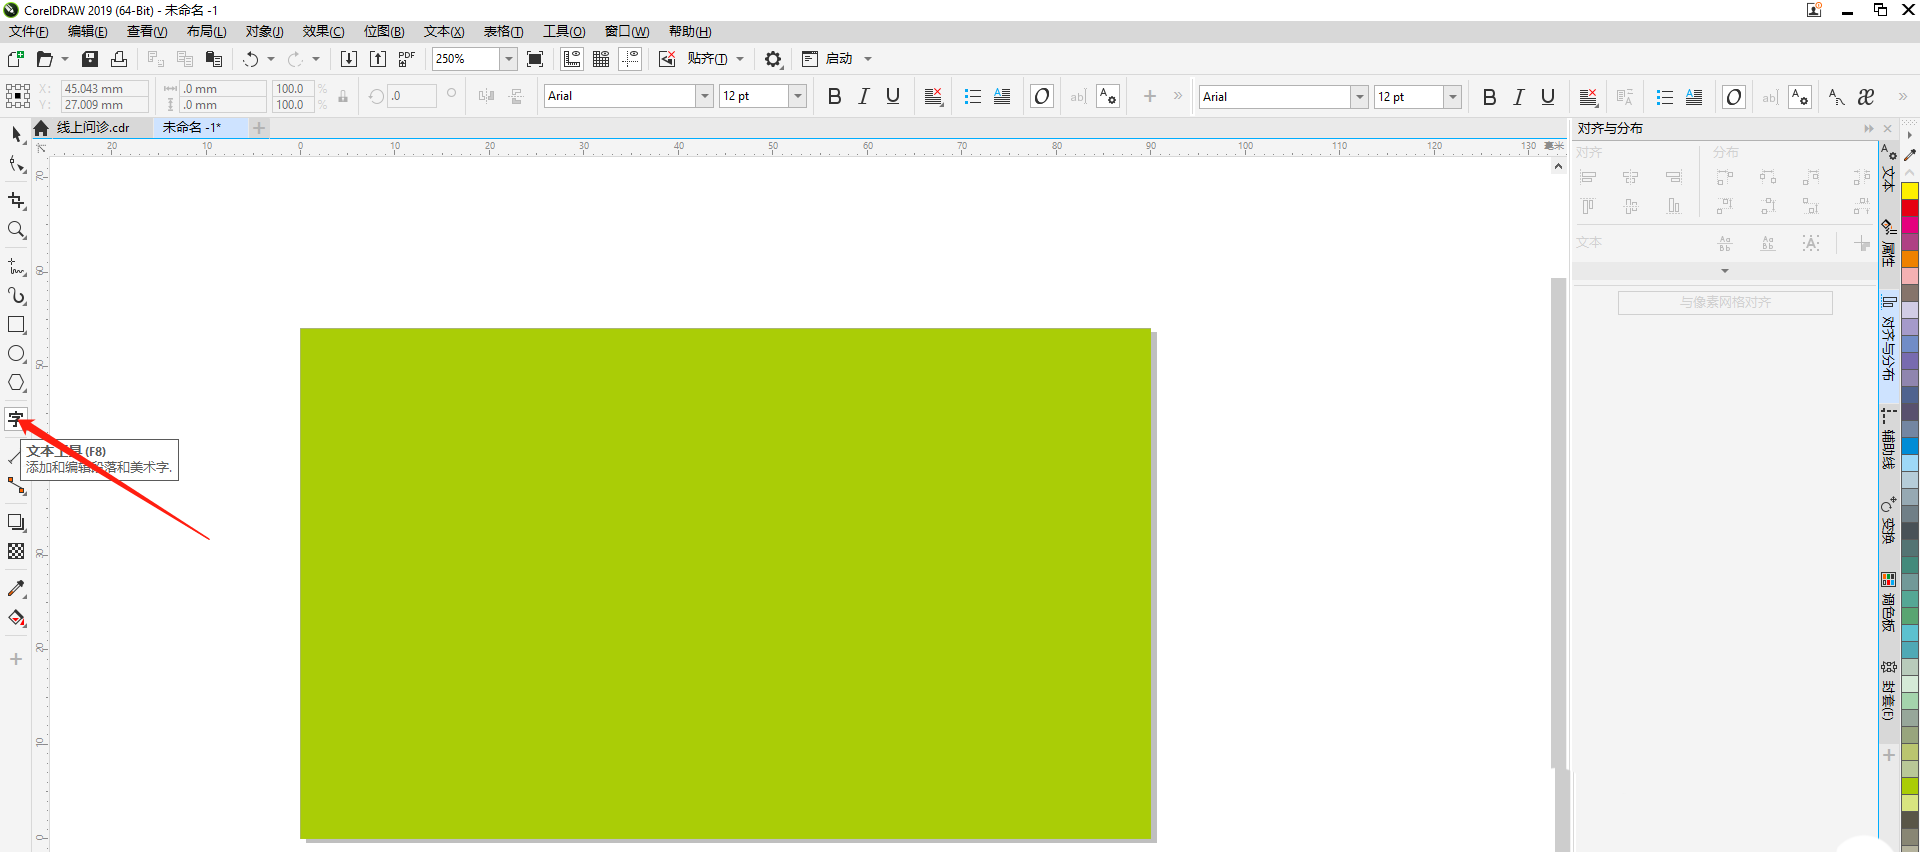
Task: Open the 效果 (Effects) menu
Action: [x=323, y=32]
